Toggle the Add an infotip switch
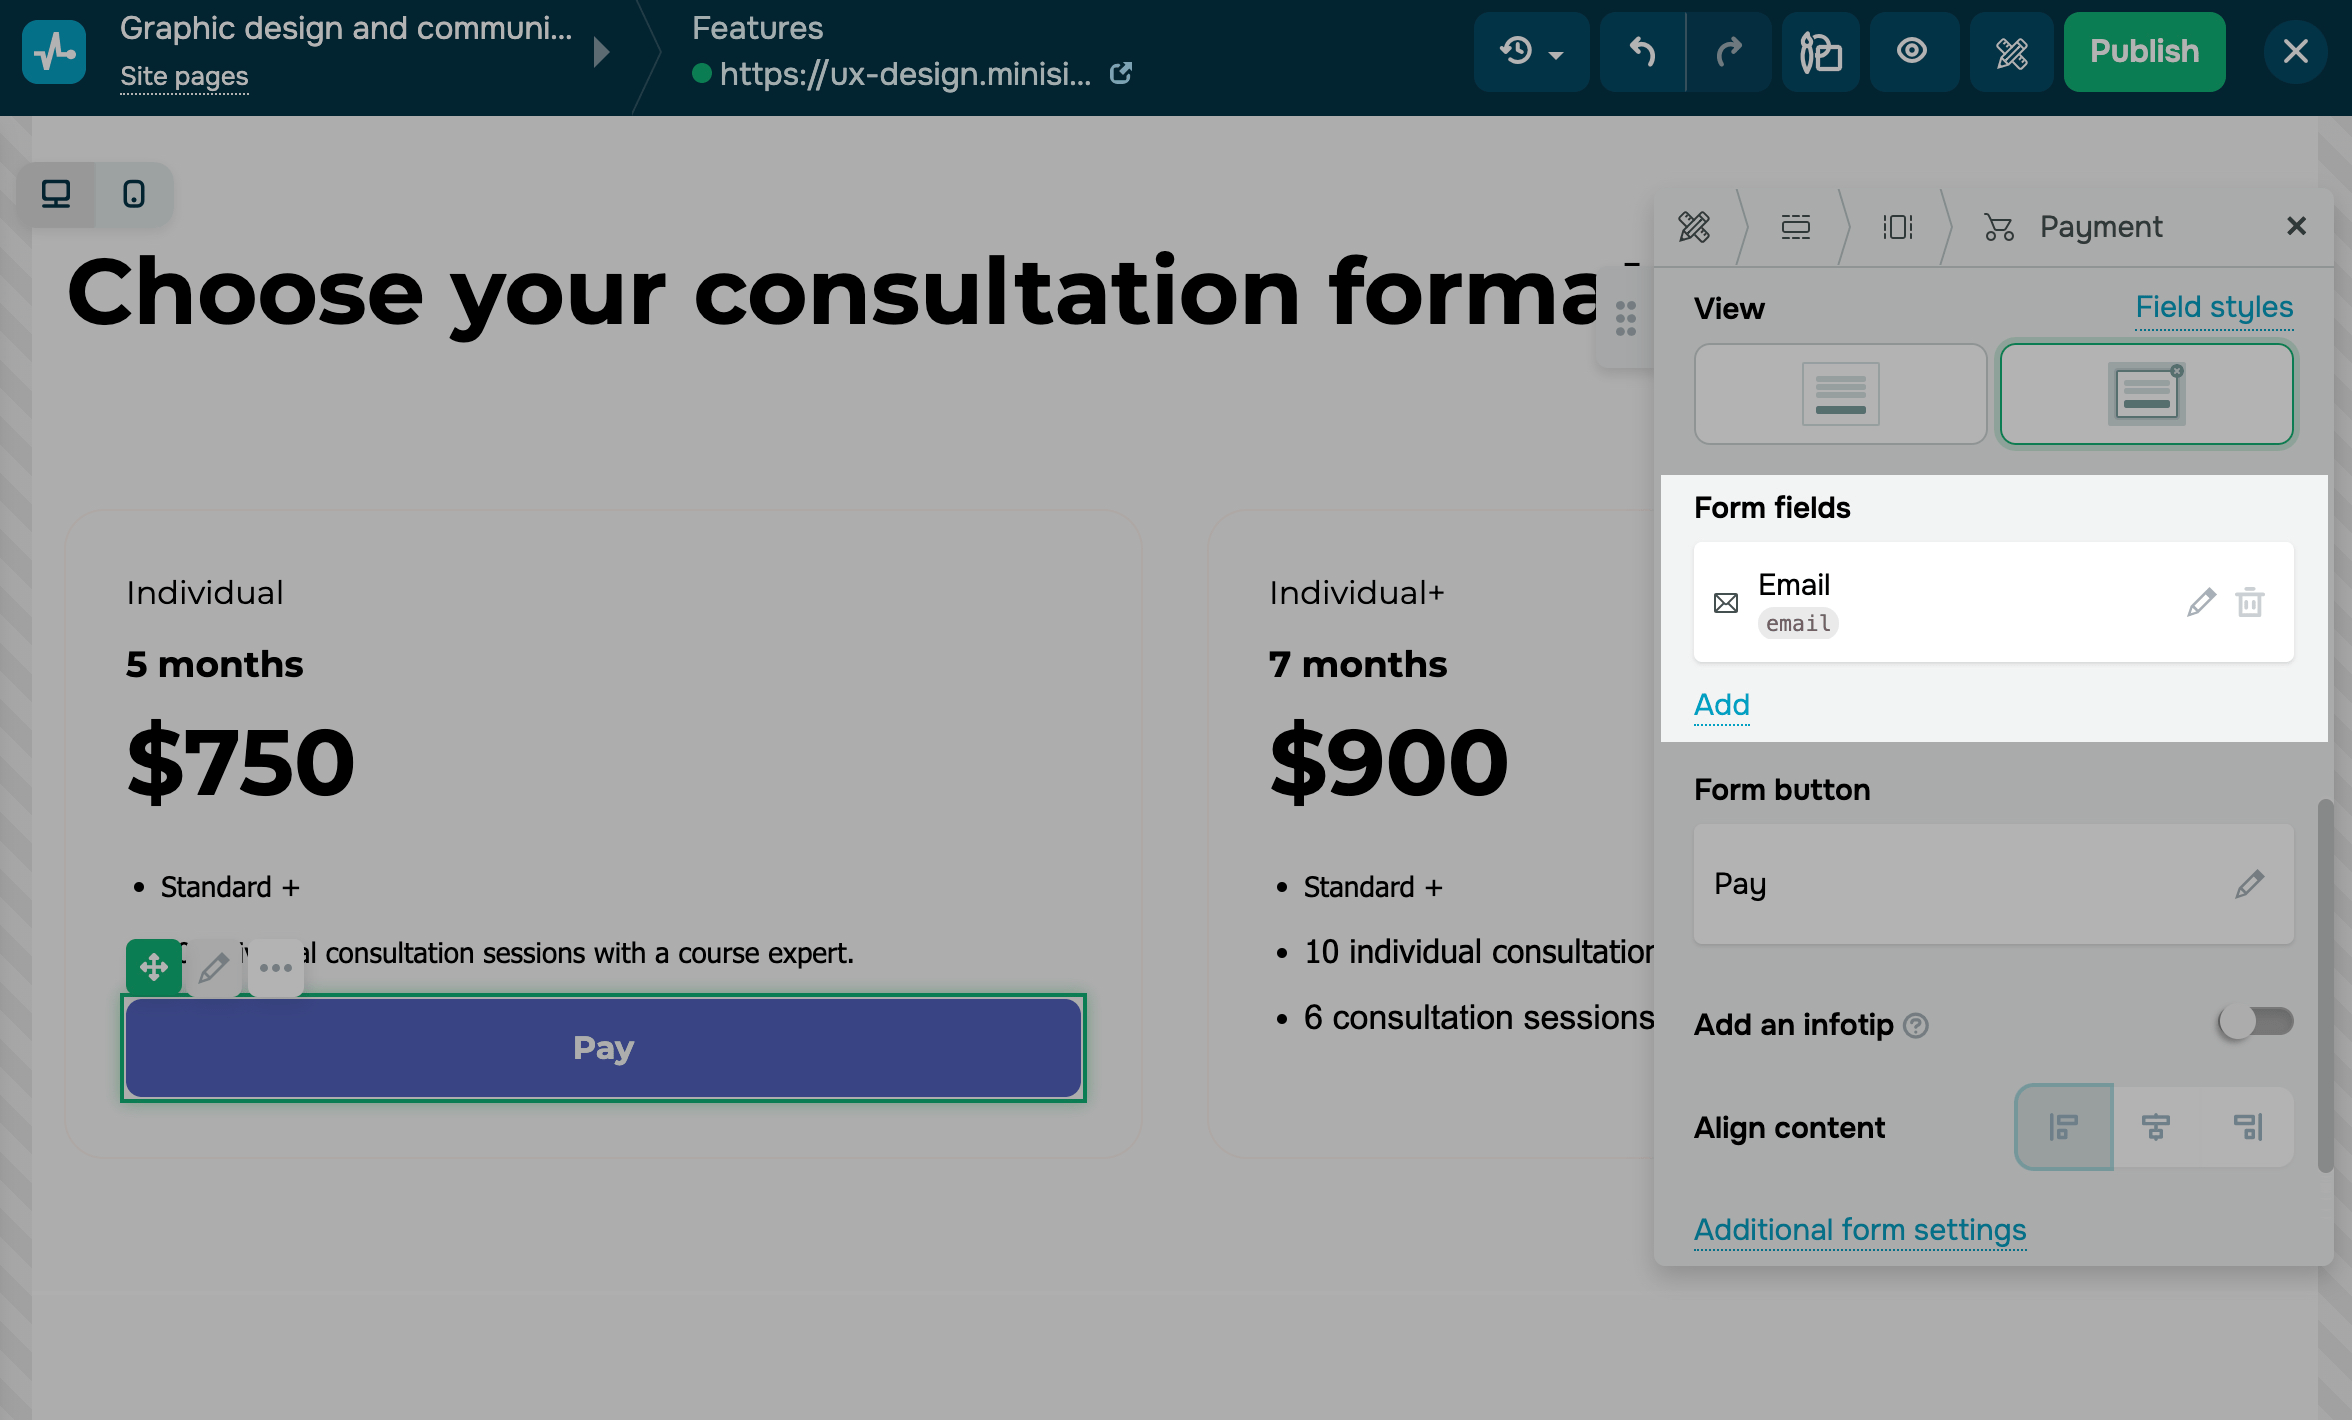Image resolution: width=2352 pixels, height=1420 pixels. (x=2255, y=1022)
